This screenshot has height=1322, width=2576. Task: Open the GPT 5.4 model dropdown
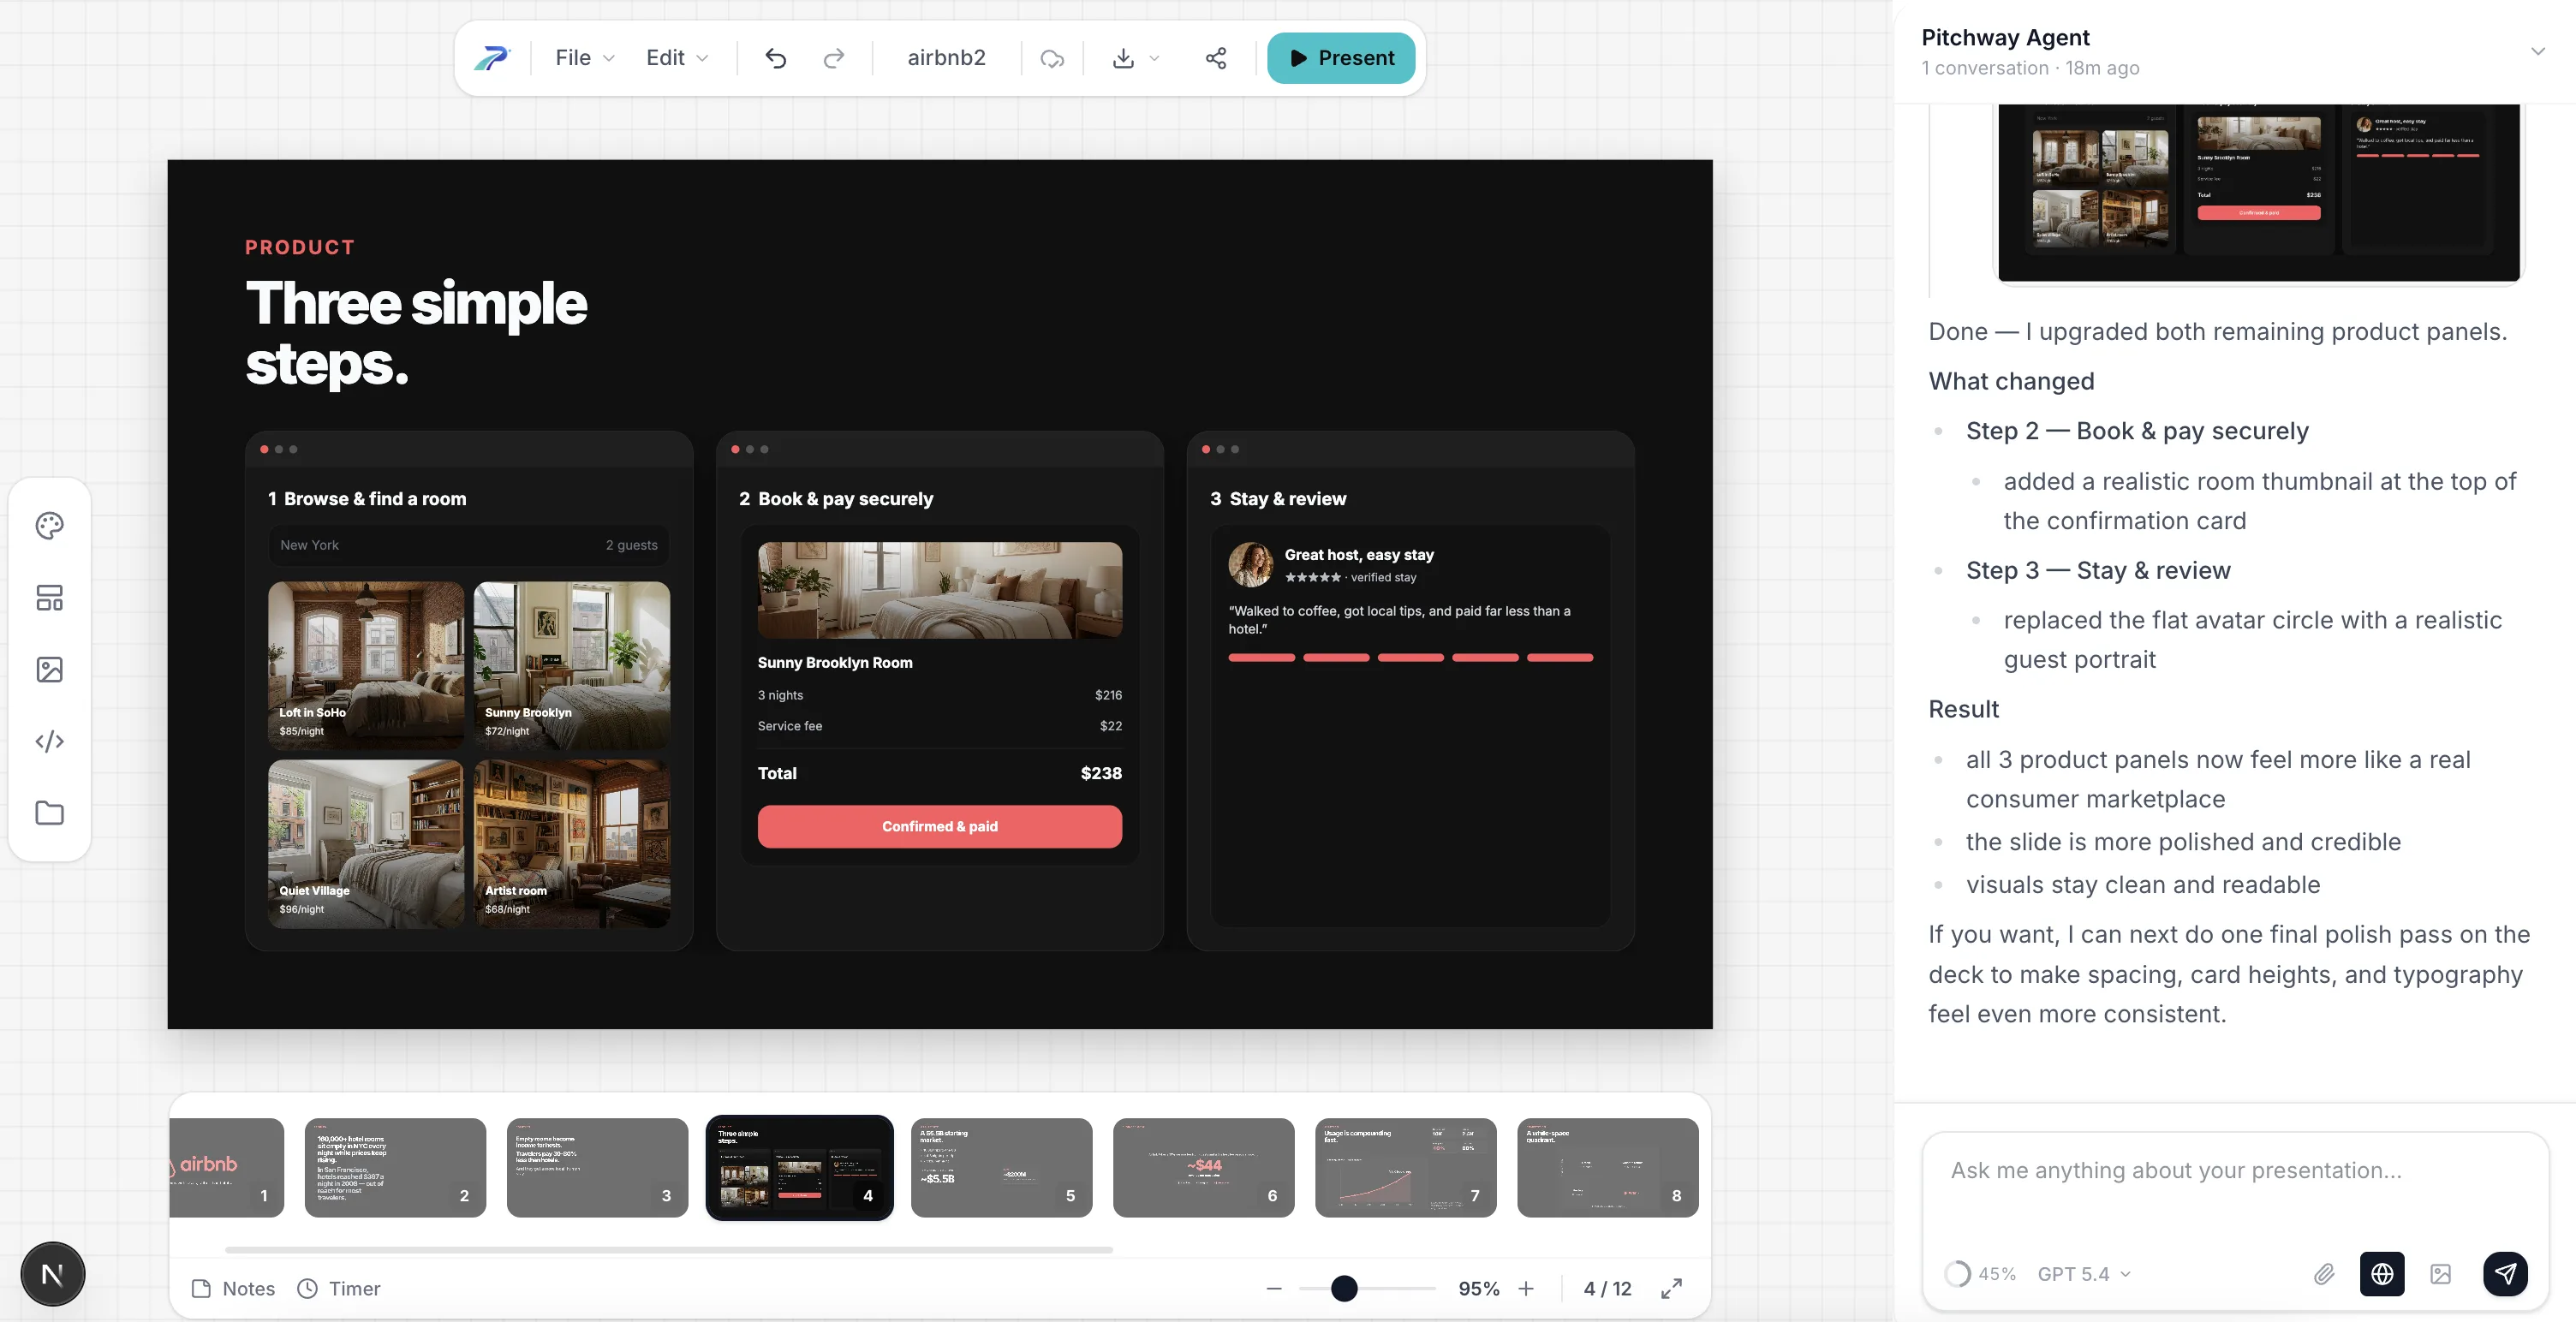[x=2083, y=1274]
